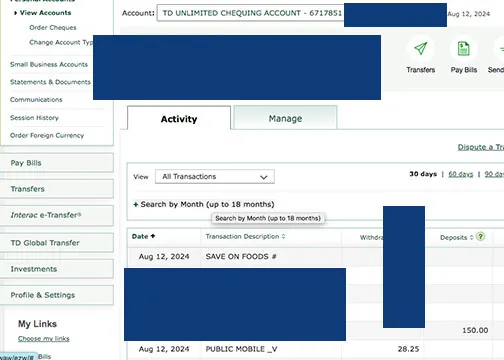Open Change Account Type link
504x360 pixels.
coord(61,42)
